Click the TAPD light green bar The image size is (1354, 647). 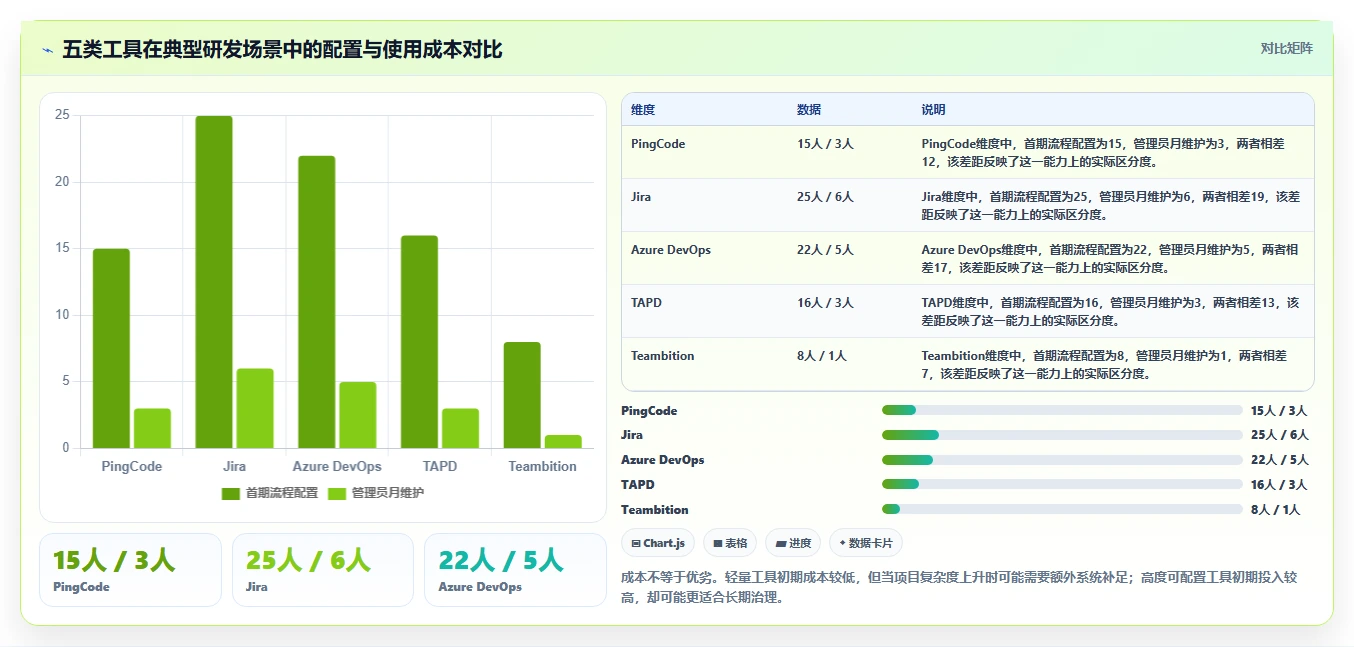point(460,428)
